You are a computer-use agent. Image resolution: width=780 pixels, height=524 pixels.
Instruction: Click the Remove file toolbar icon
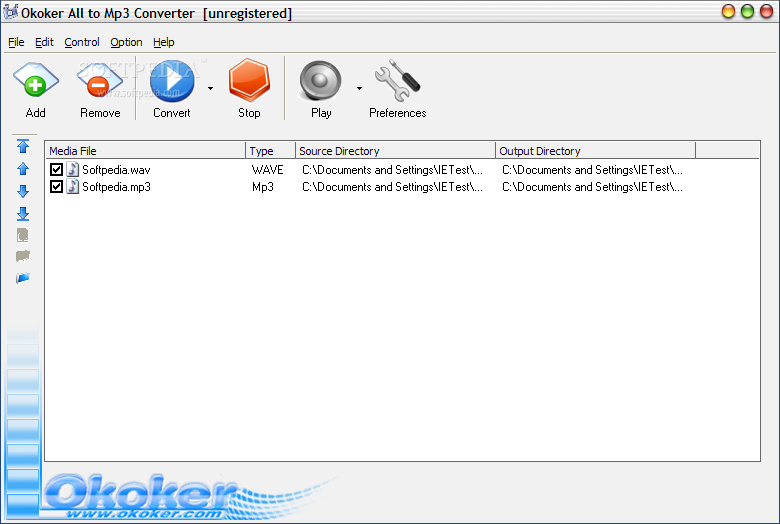pyautogui.click(x=99, y=81)
